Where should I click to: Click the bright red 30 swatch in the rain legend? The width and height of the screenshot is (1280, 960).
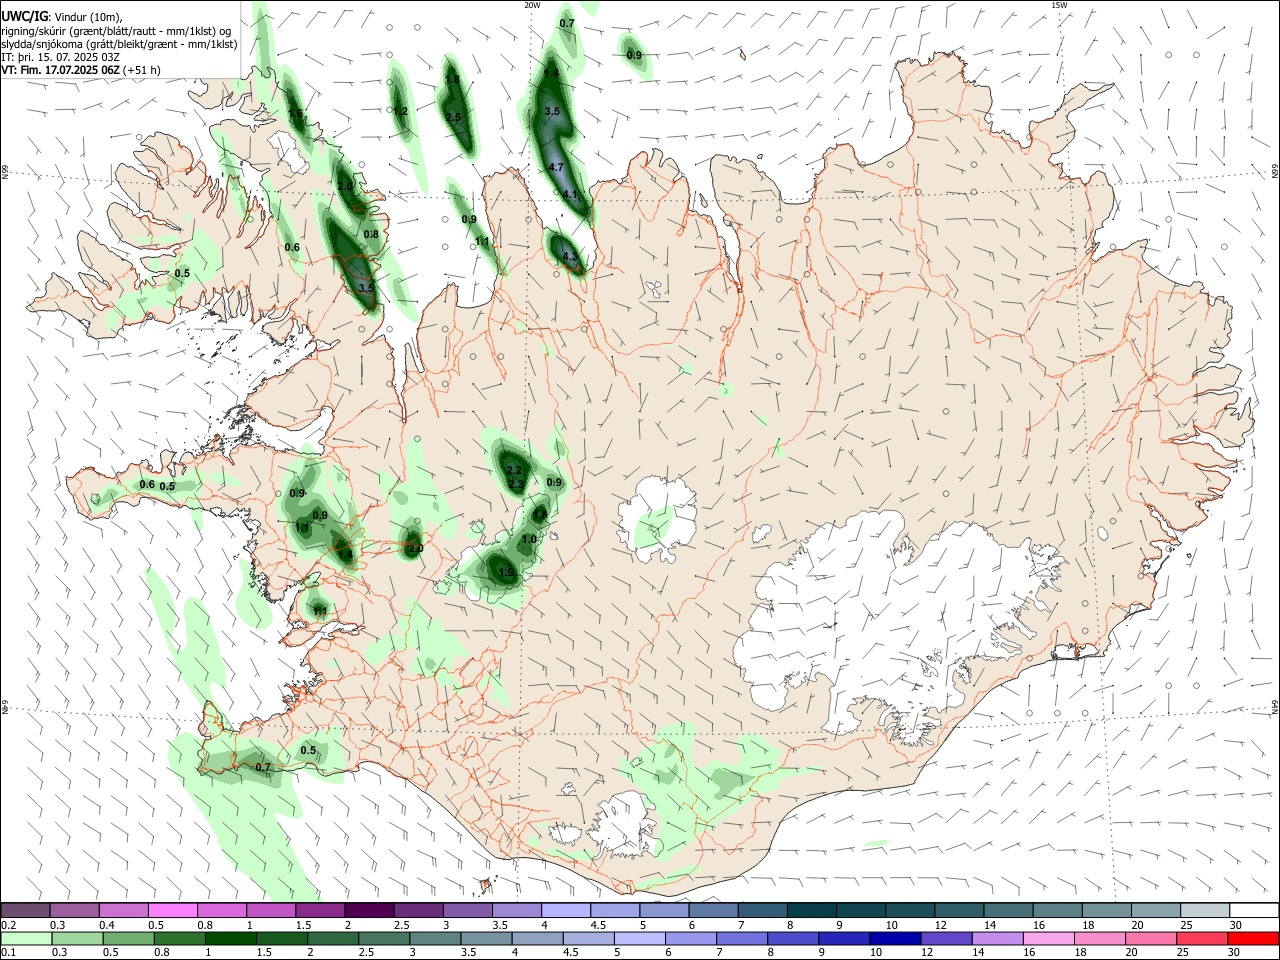[1251, 938]
